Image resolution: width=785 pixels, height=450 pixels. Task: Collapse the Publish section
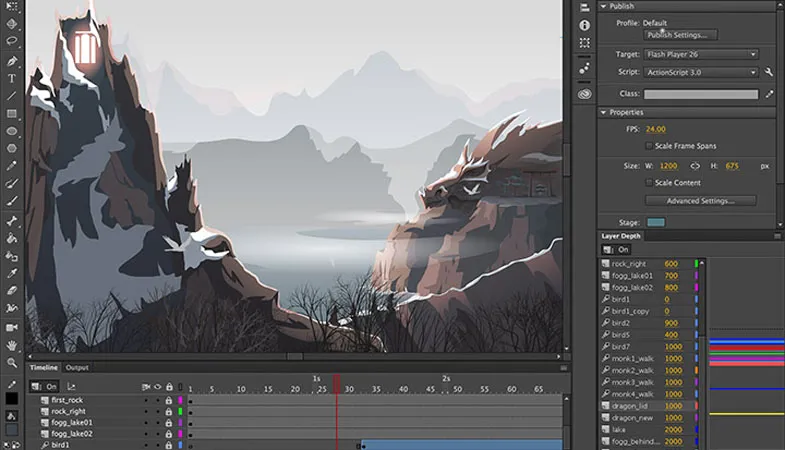click(603, 5)
